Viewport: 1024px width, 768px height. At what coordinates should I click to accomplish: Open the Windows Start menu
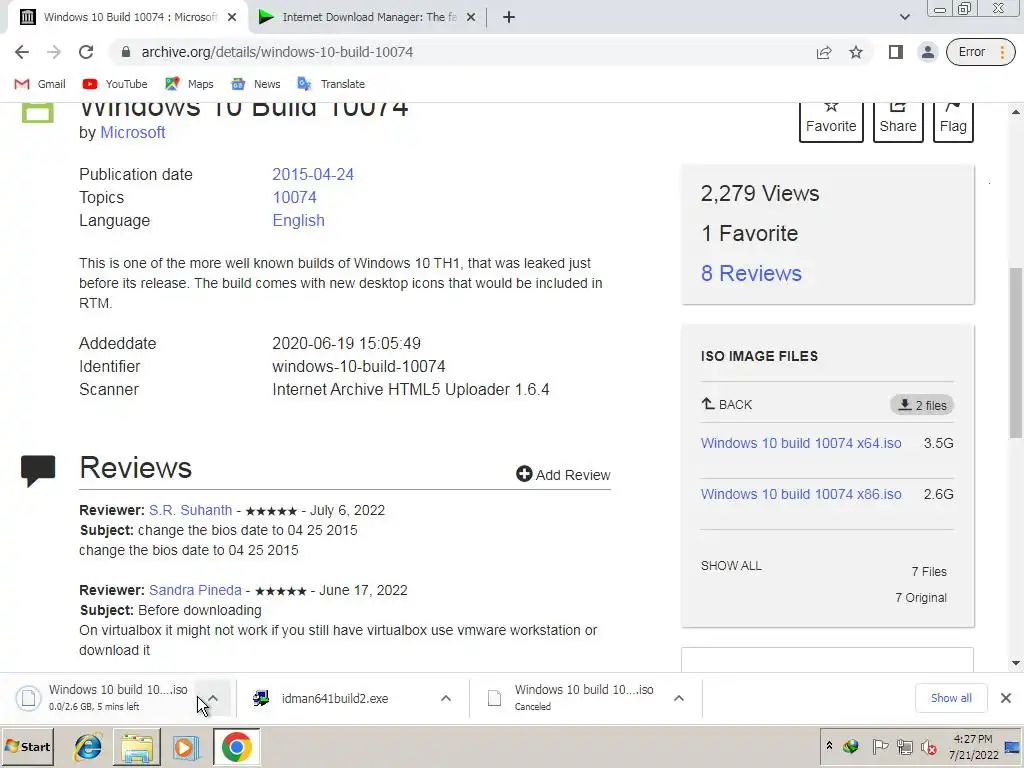click(x=27, y=746)
